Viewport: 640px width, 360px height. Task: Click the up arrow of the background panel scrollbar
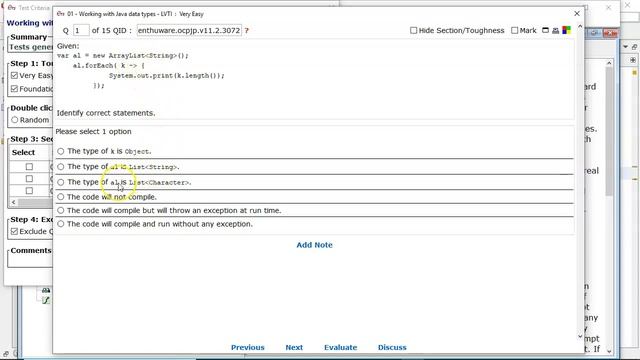tap(609, 63)
